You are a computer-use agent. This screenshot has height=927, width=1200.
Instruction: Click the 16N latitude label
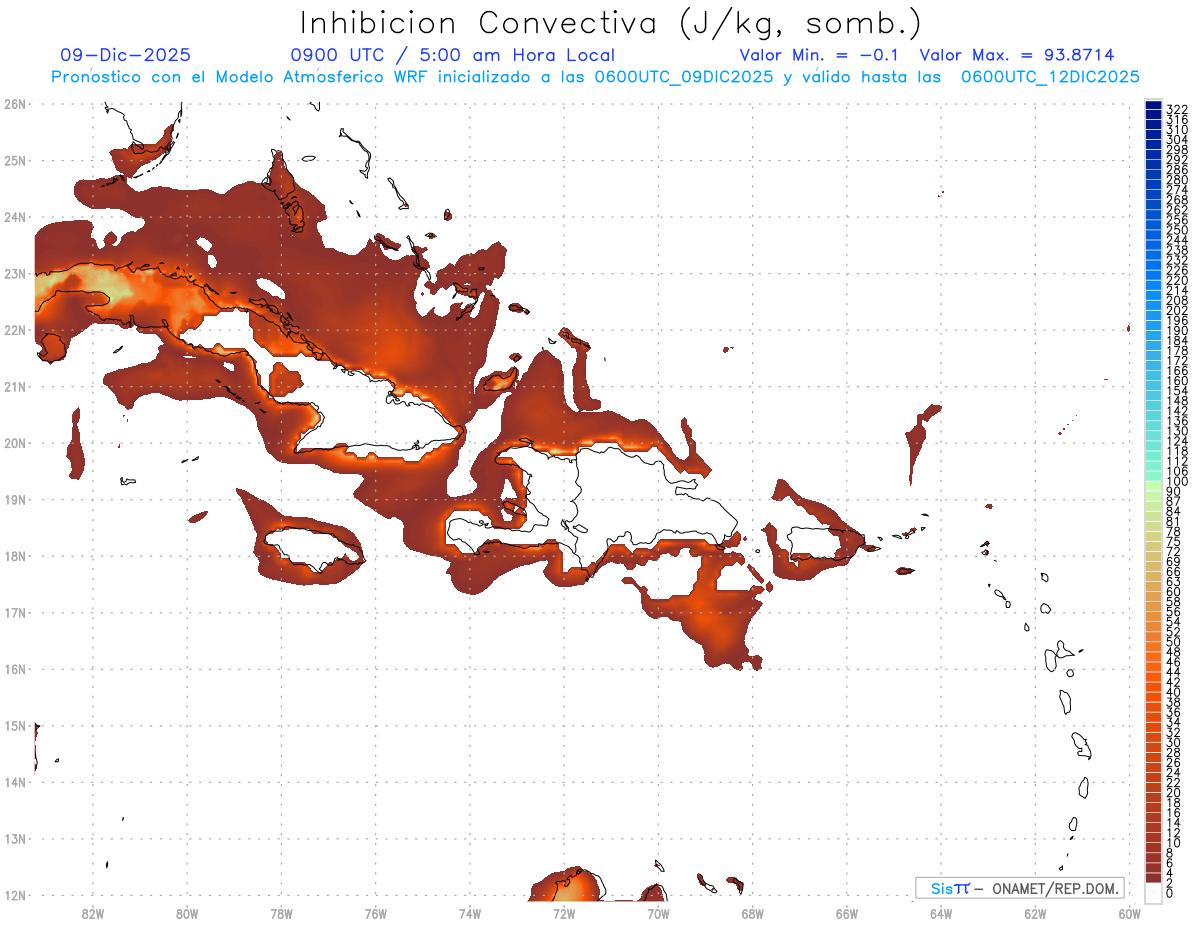pyautogui.click(x=15, y=669)
